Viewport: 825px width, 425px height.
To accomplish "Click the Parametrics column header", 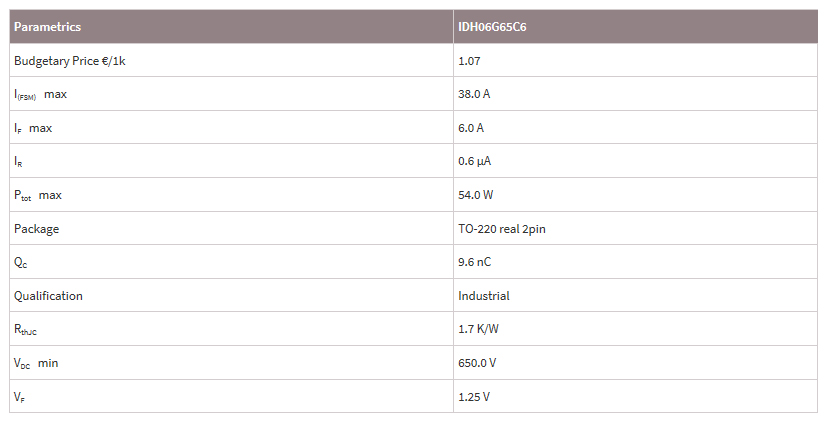I will point(47,27).
